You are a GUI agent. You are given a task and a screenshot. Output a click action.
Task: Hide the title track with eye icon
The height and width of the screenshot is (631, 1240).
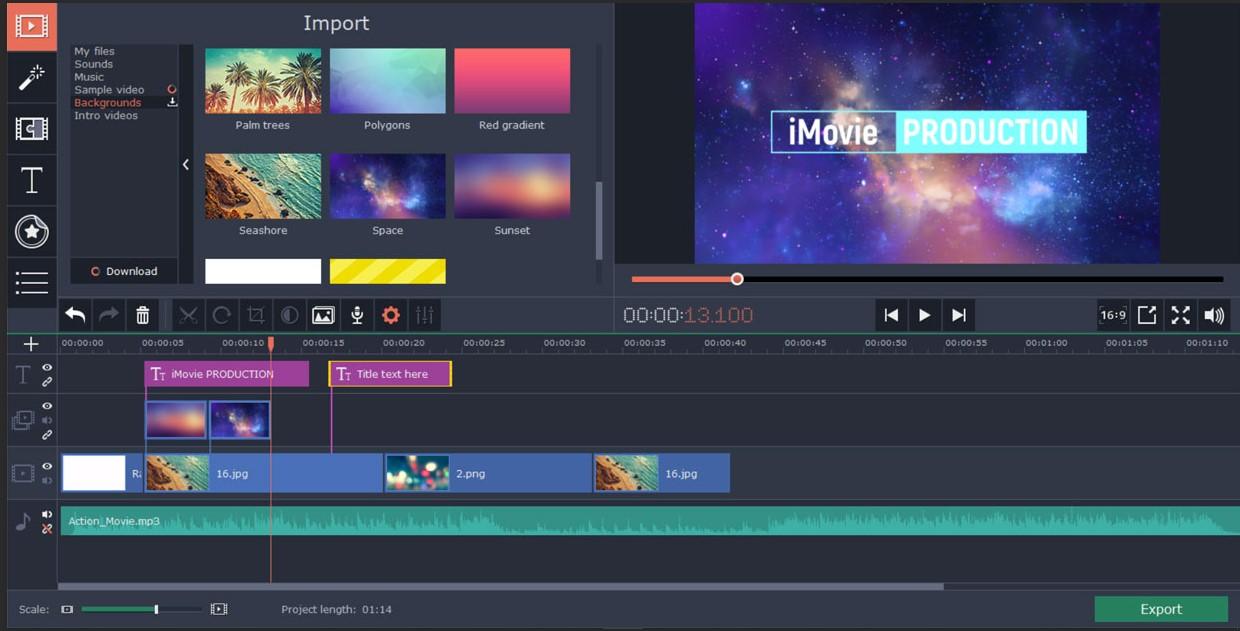tap(47, 368)
